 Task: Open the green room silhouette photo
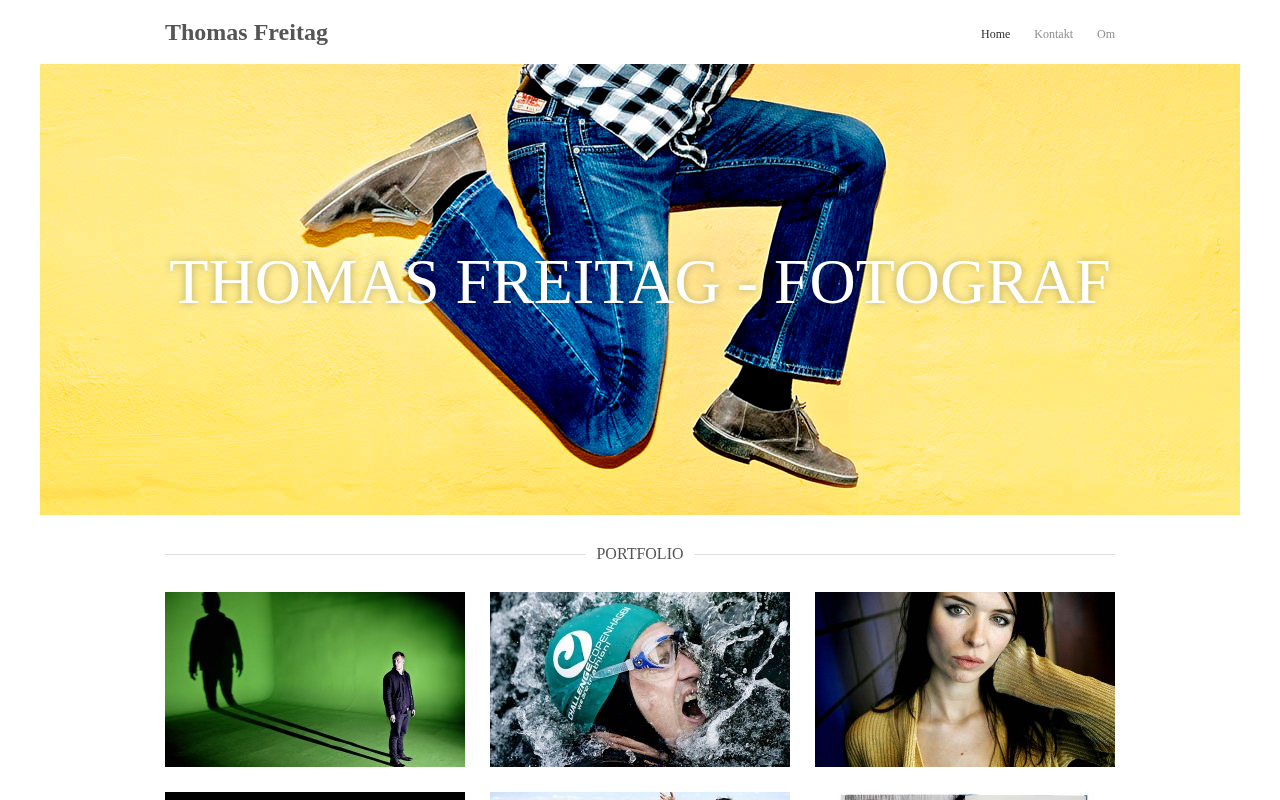[315, 679]
